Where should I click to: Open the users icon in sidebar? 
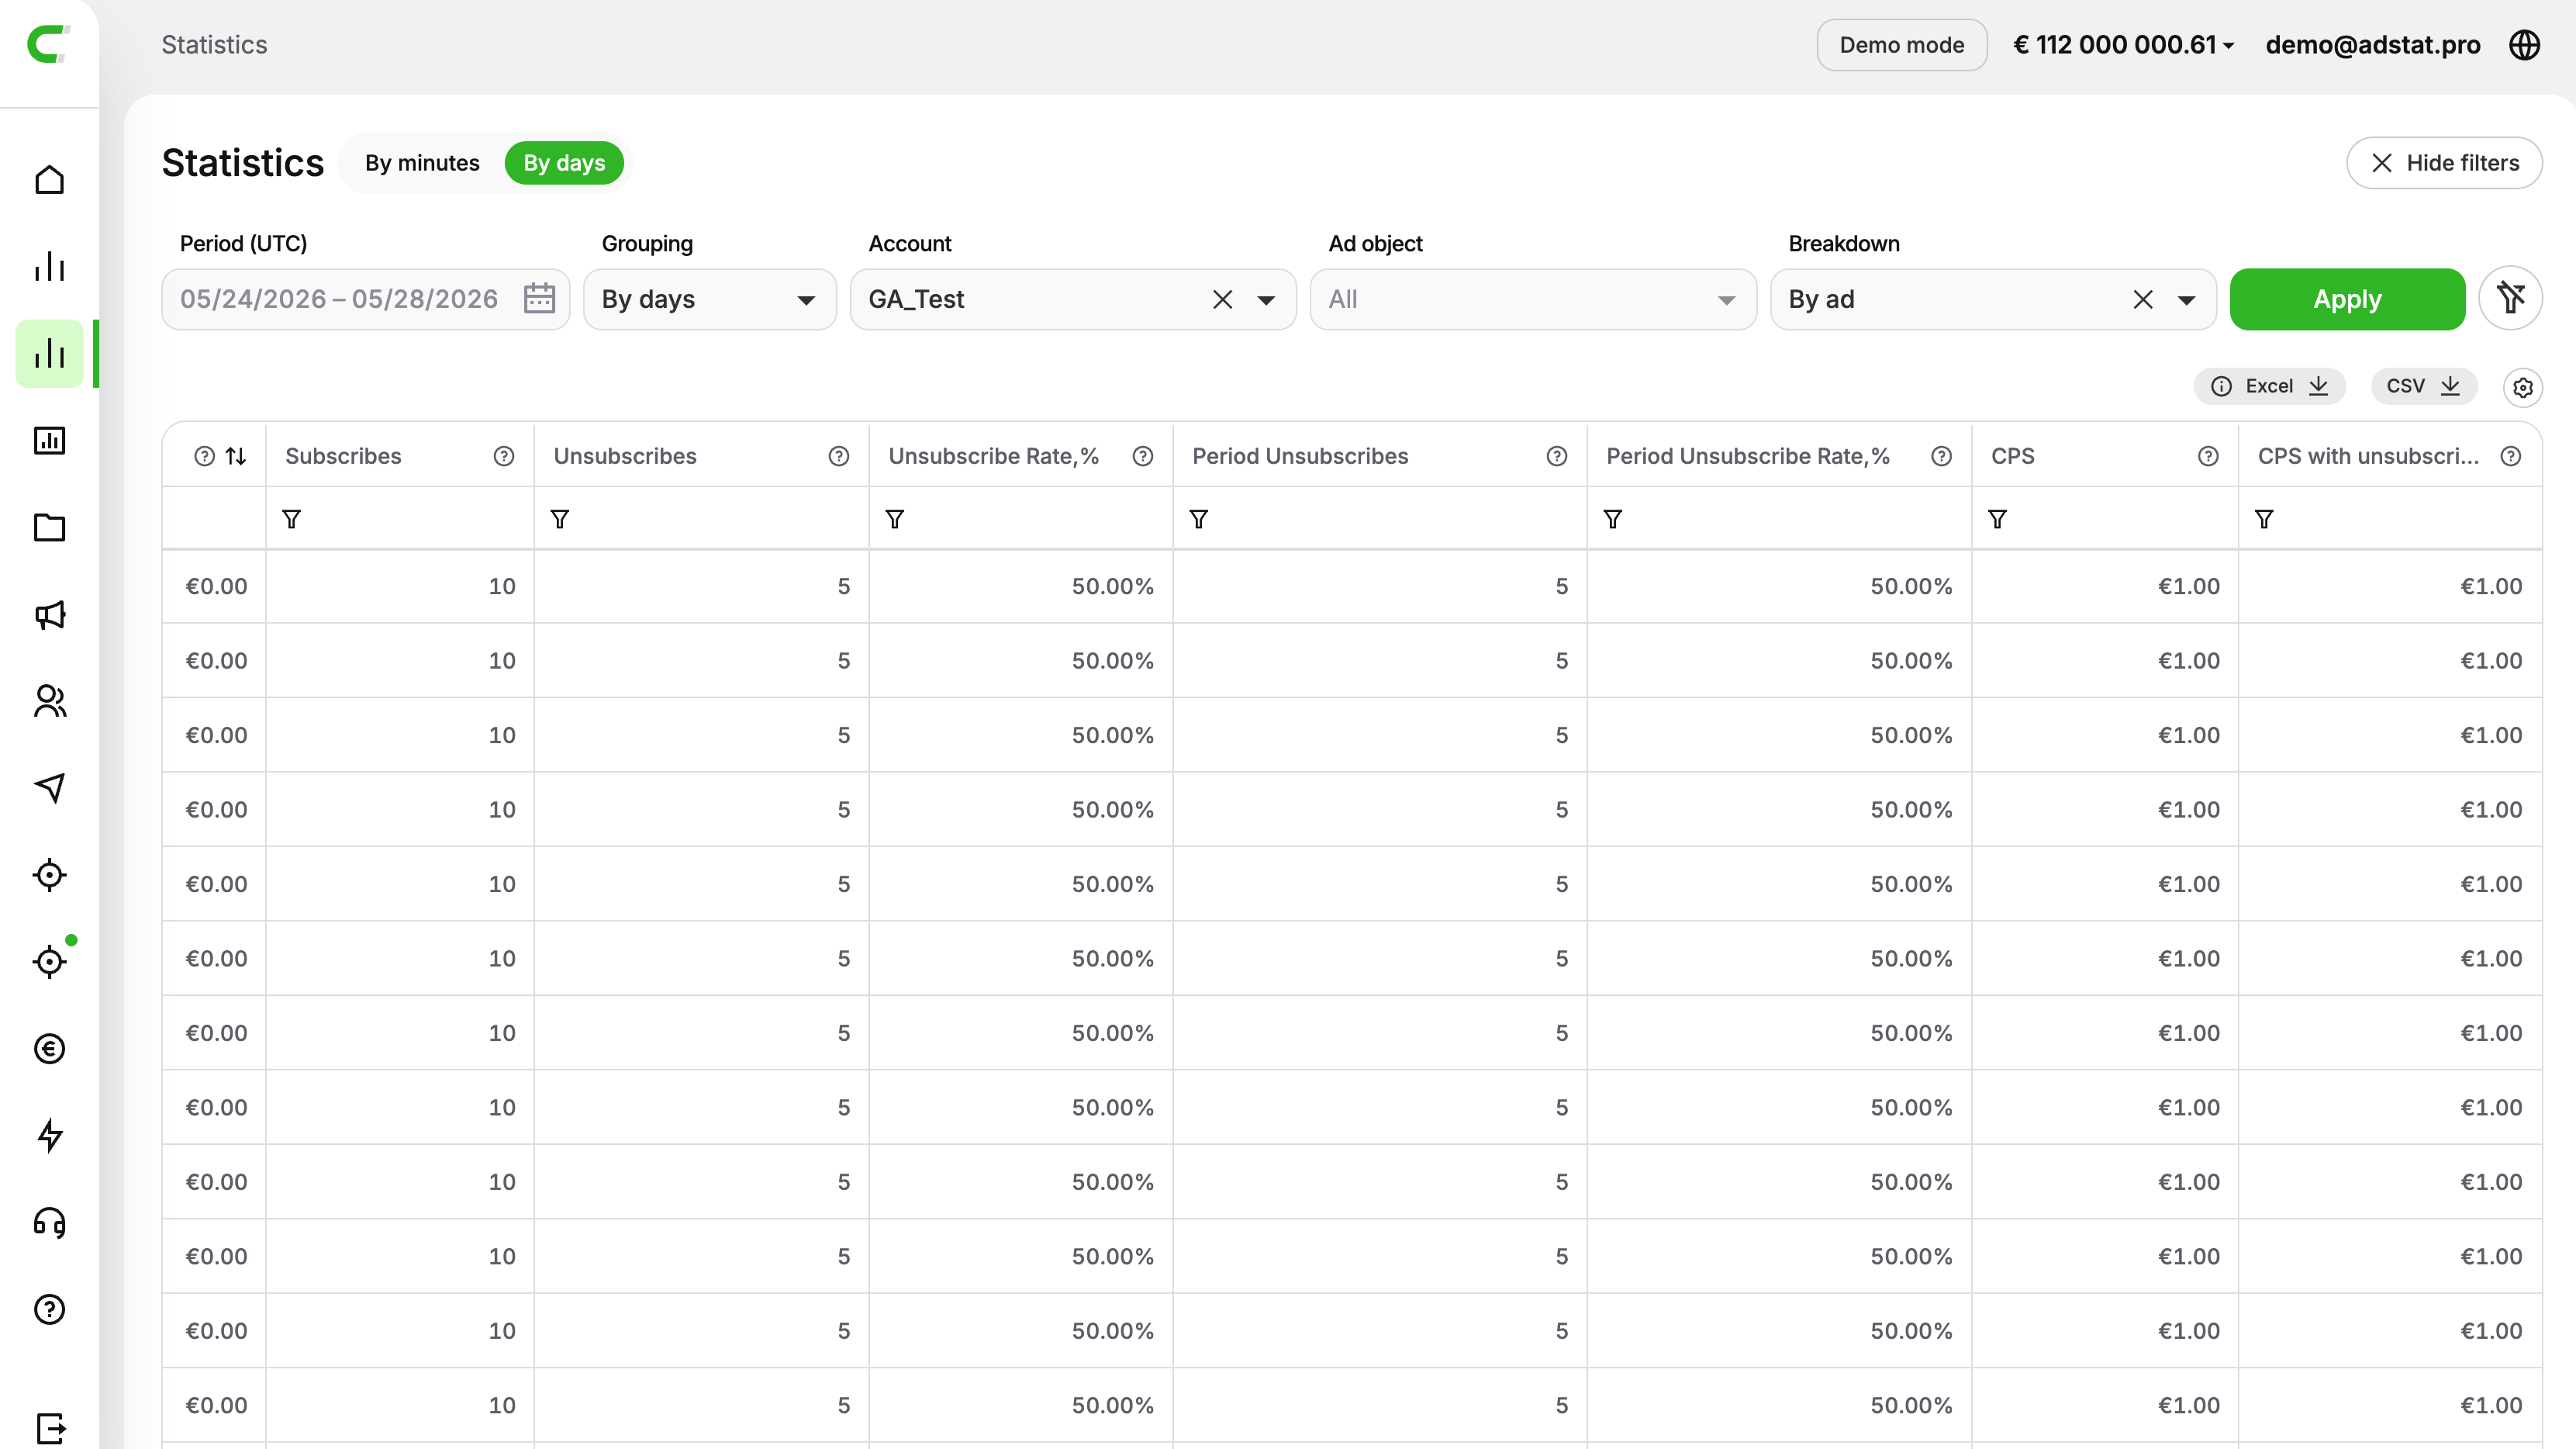point(49,701)
